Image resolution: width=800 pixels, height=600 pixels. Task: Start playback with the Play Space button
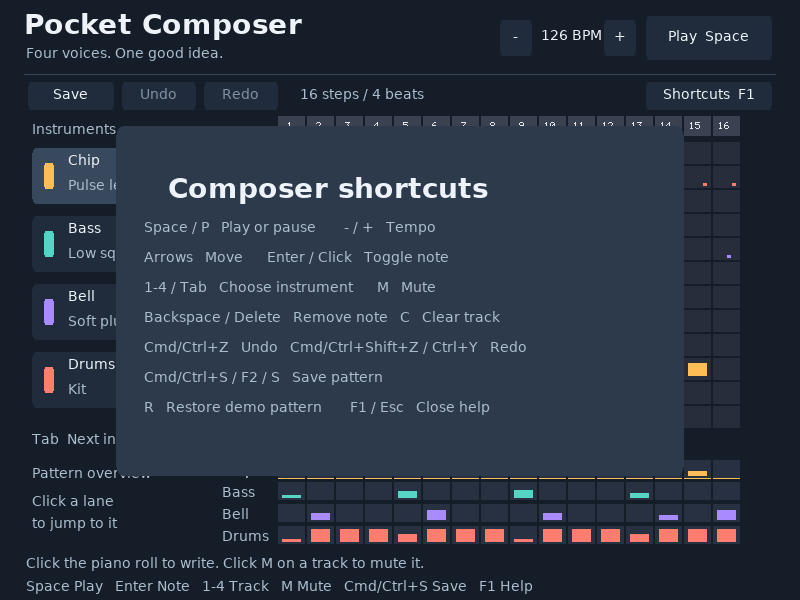[709, 38]
